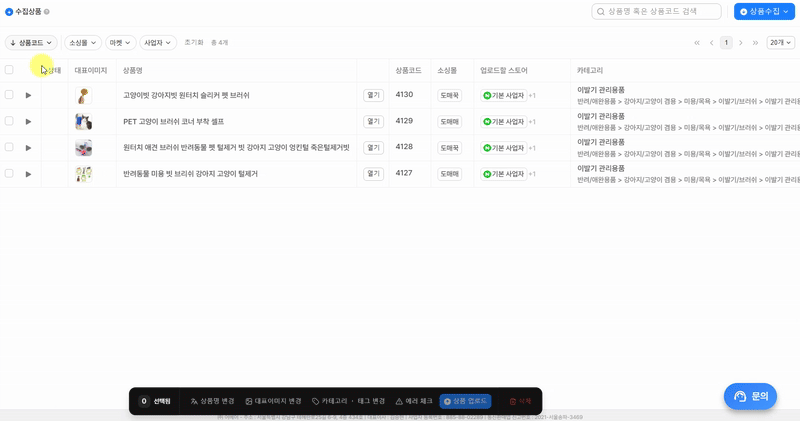Click 열기 button for product 4129
This screenshot has width=800, height=421.
click(x=373, y=121)
